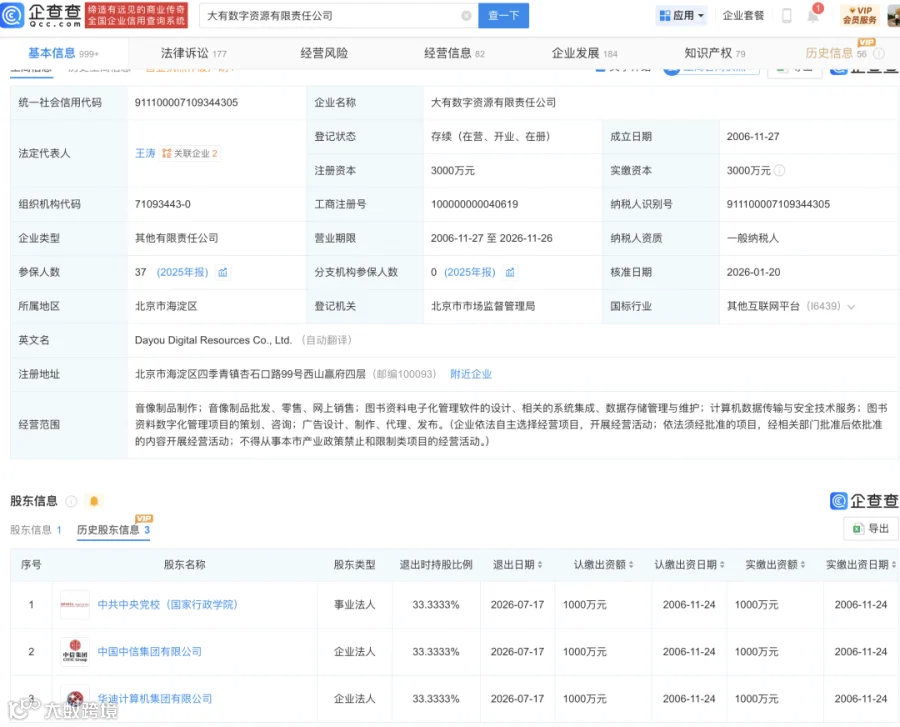
Task: Click the 导出 export button
Action: point(871,528)
